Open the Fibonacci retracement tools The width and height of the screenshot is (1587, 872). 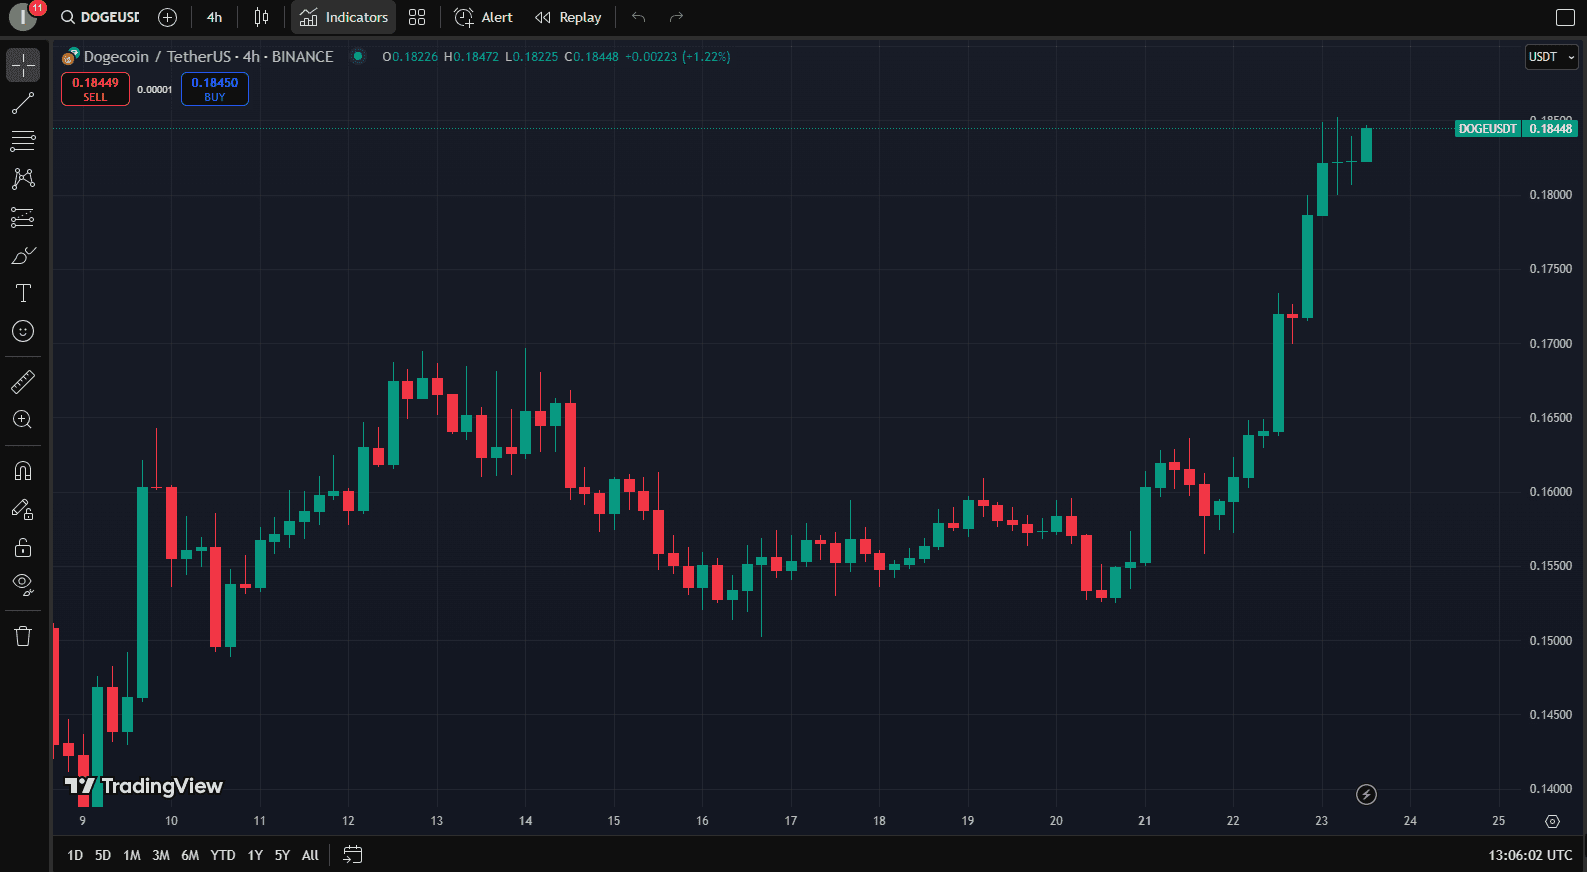(23, 141)
